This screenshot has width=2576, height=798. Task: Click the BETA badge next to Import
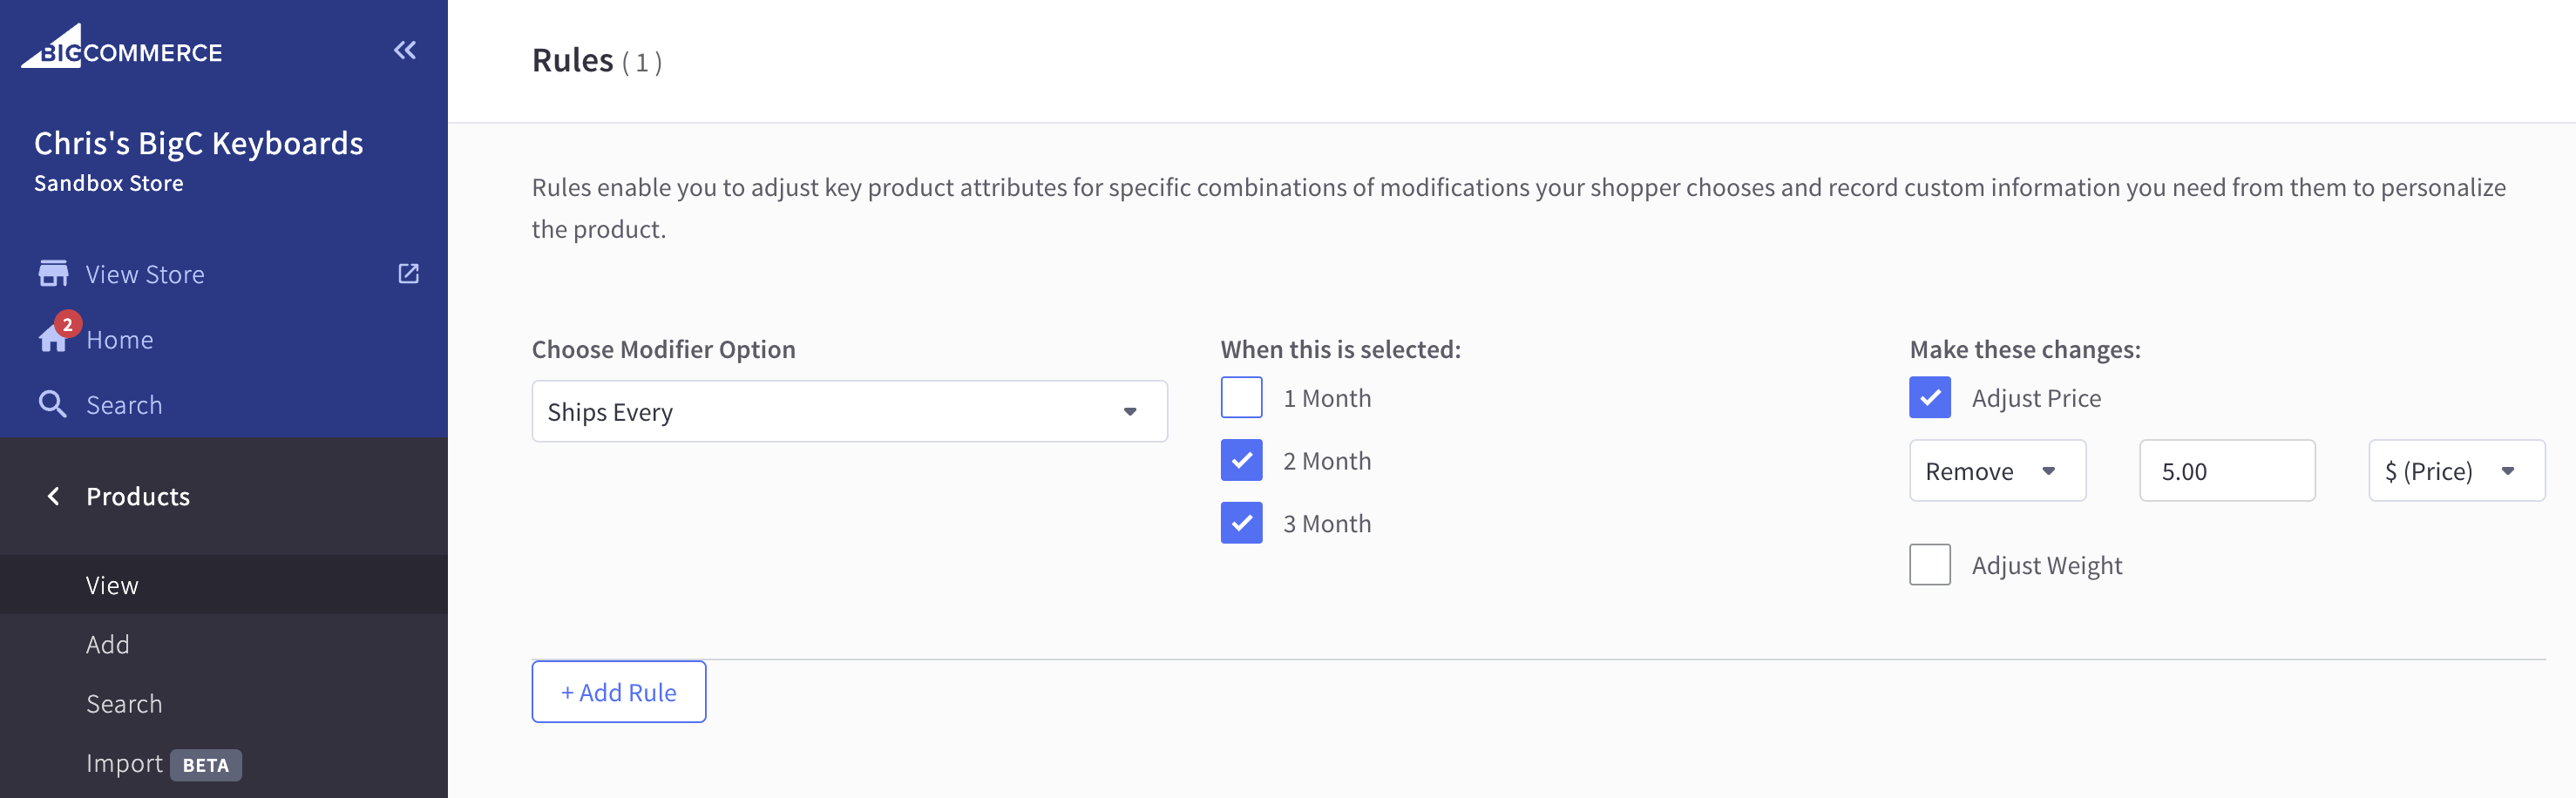[x=206, y=765]
